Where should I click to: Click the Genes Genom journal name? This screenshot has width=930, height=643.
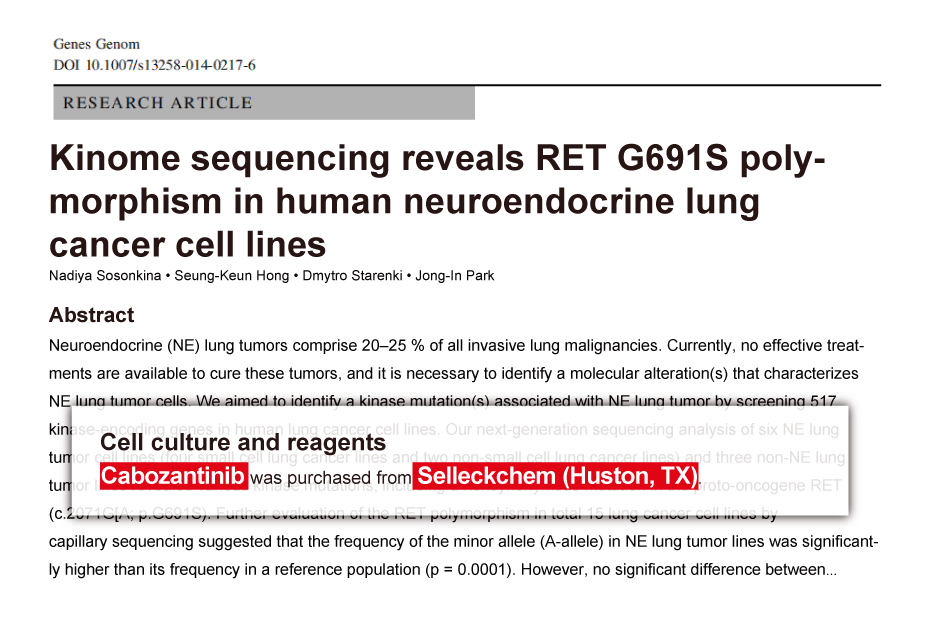click(x=96, y=44)
